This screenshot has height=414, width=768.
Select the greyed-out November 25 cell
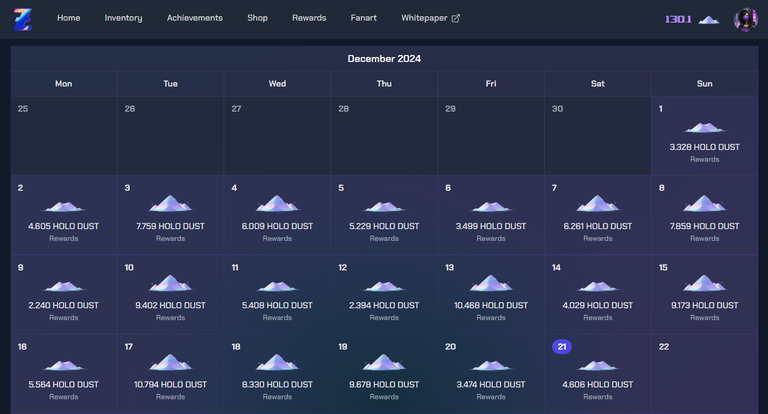coord(64,136)
